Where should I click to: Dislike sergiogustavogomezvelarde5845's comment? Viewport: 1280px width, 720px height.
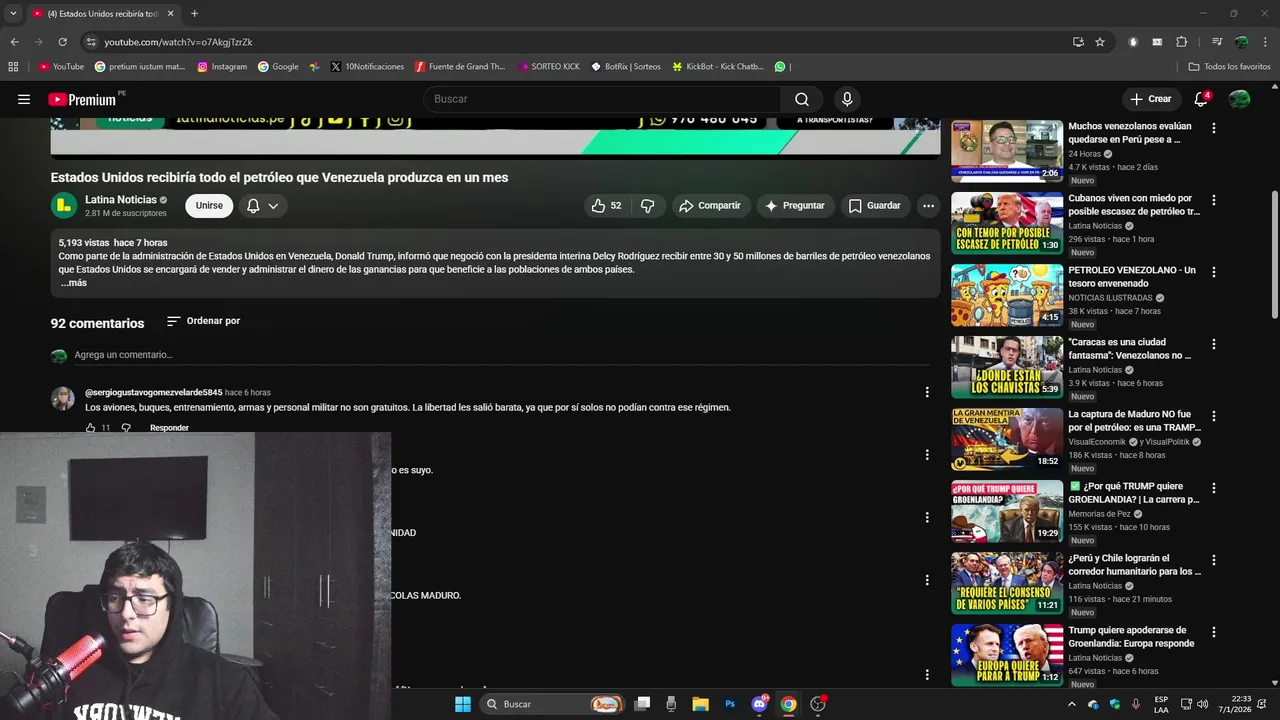pos(126,428)
